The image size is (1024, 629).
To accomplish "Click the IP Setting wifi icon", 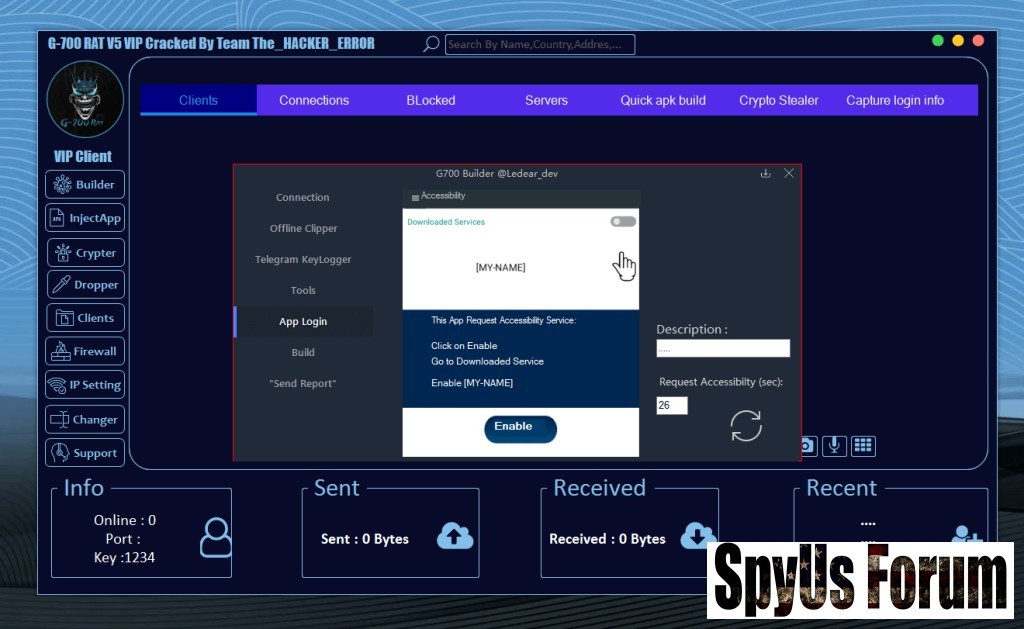I will click(x=57, y=385).
